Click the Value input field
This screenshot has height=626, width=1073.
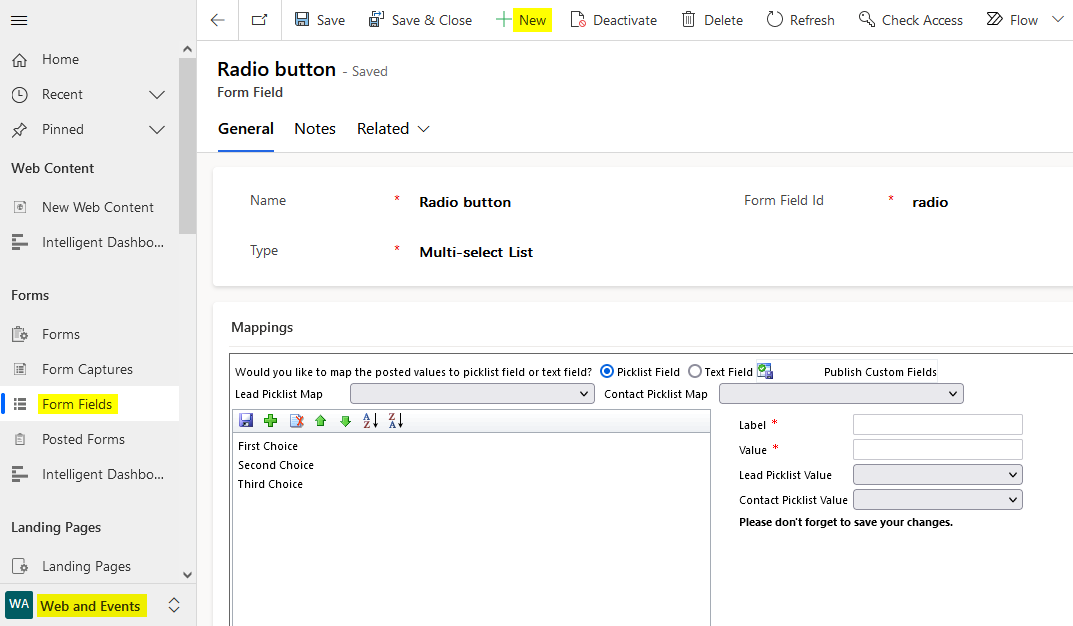pos(938,449)
